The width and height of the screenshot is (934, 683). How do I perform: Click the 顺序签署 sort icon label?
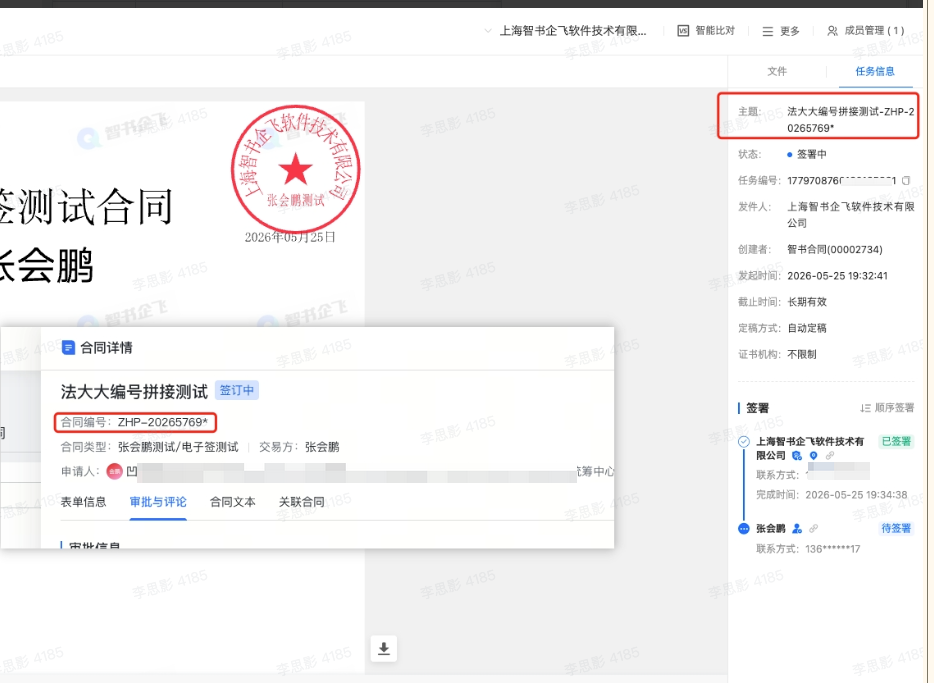887,408
